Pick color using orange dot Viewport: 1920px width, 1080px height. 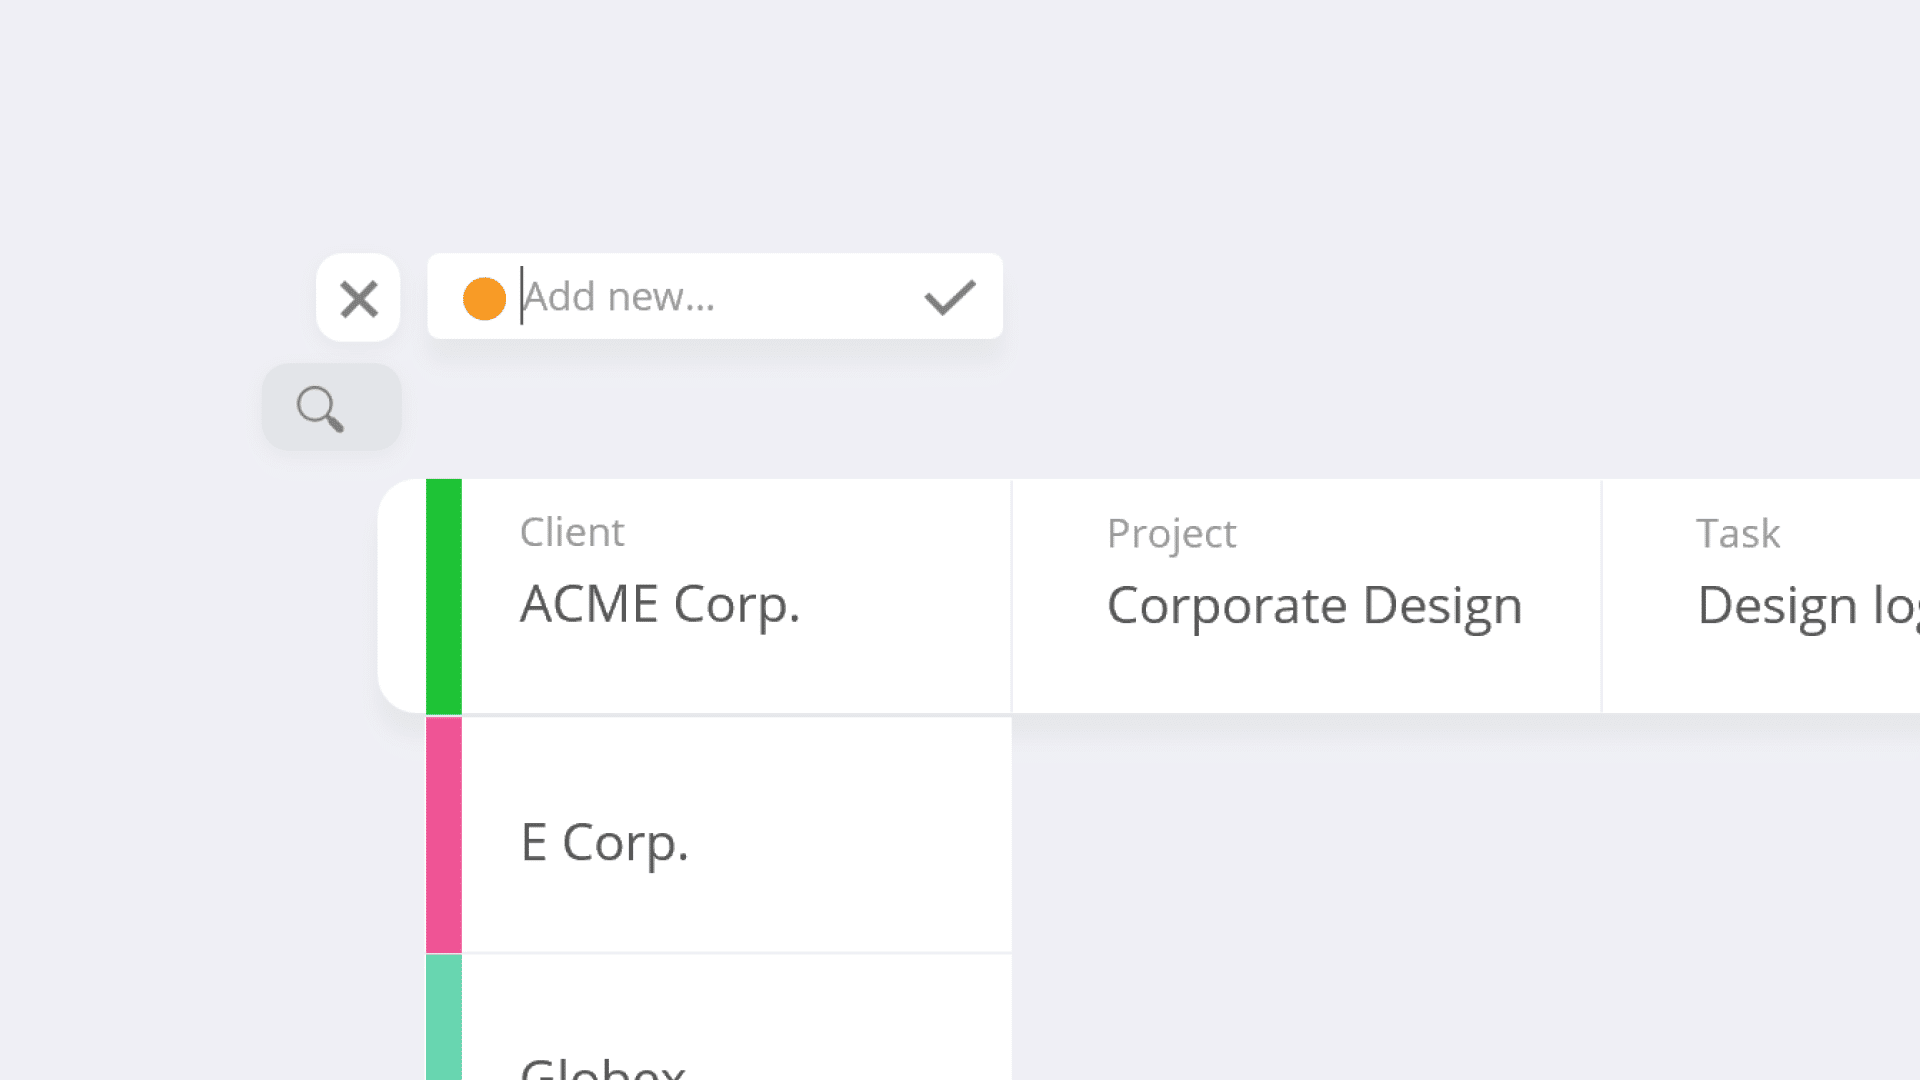click(x=484, y=298)
